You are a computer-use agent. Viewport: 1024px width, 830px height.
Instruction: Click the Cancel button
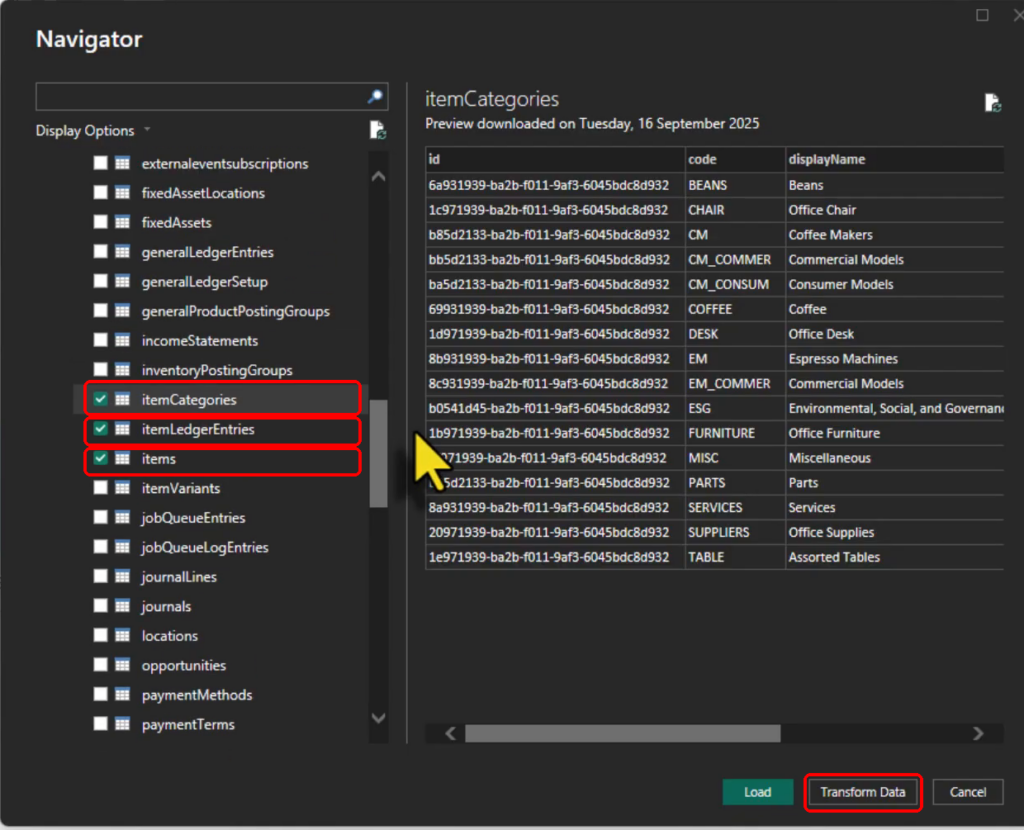tap(968, 792)
